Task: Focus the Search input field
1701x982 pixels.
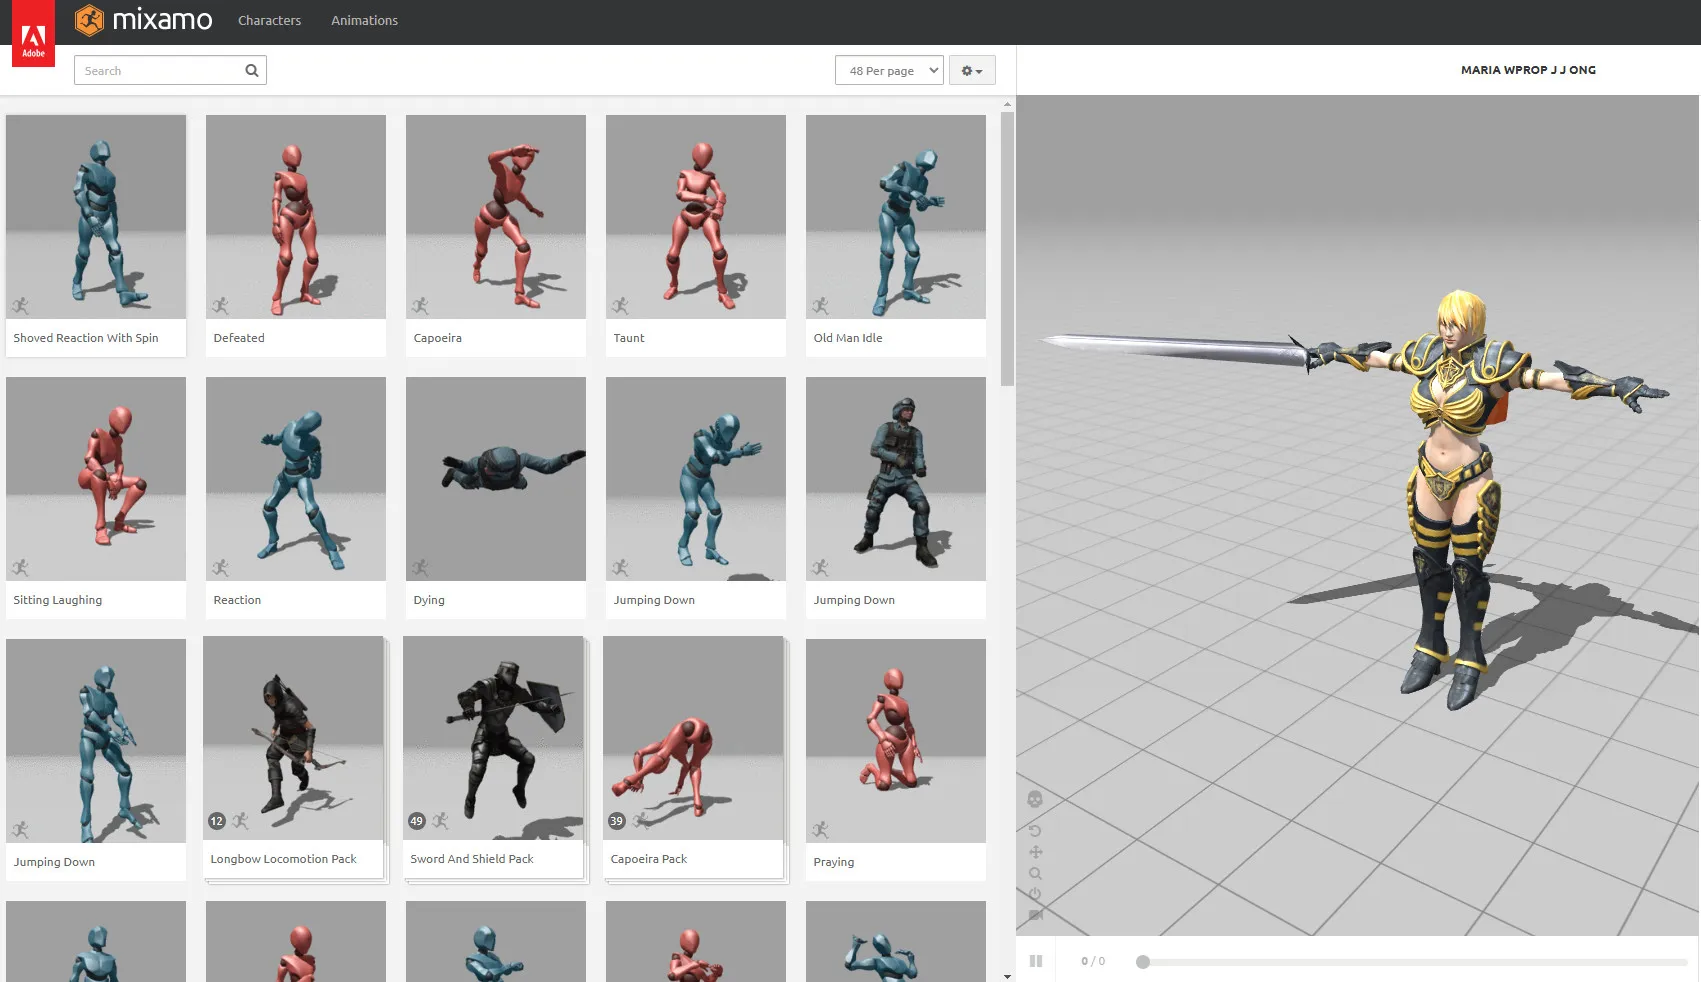Action: (160, 70)
